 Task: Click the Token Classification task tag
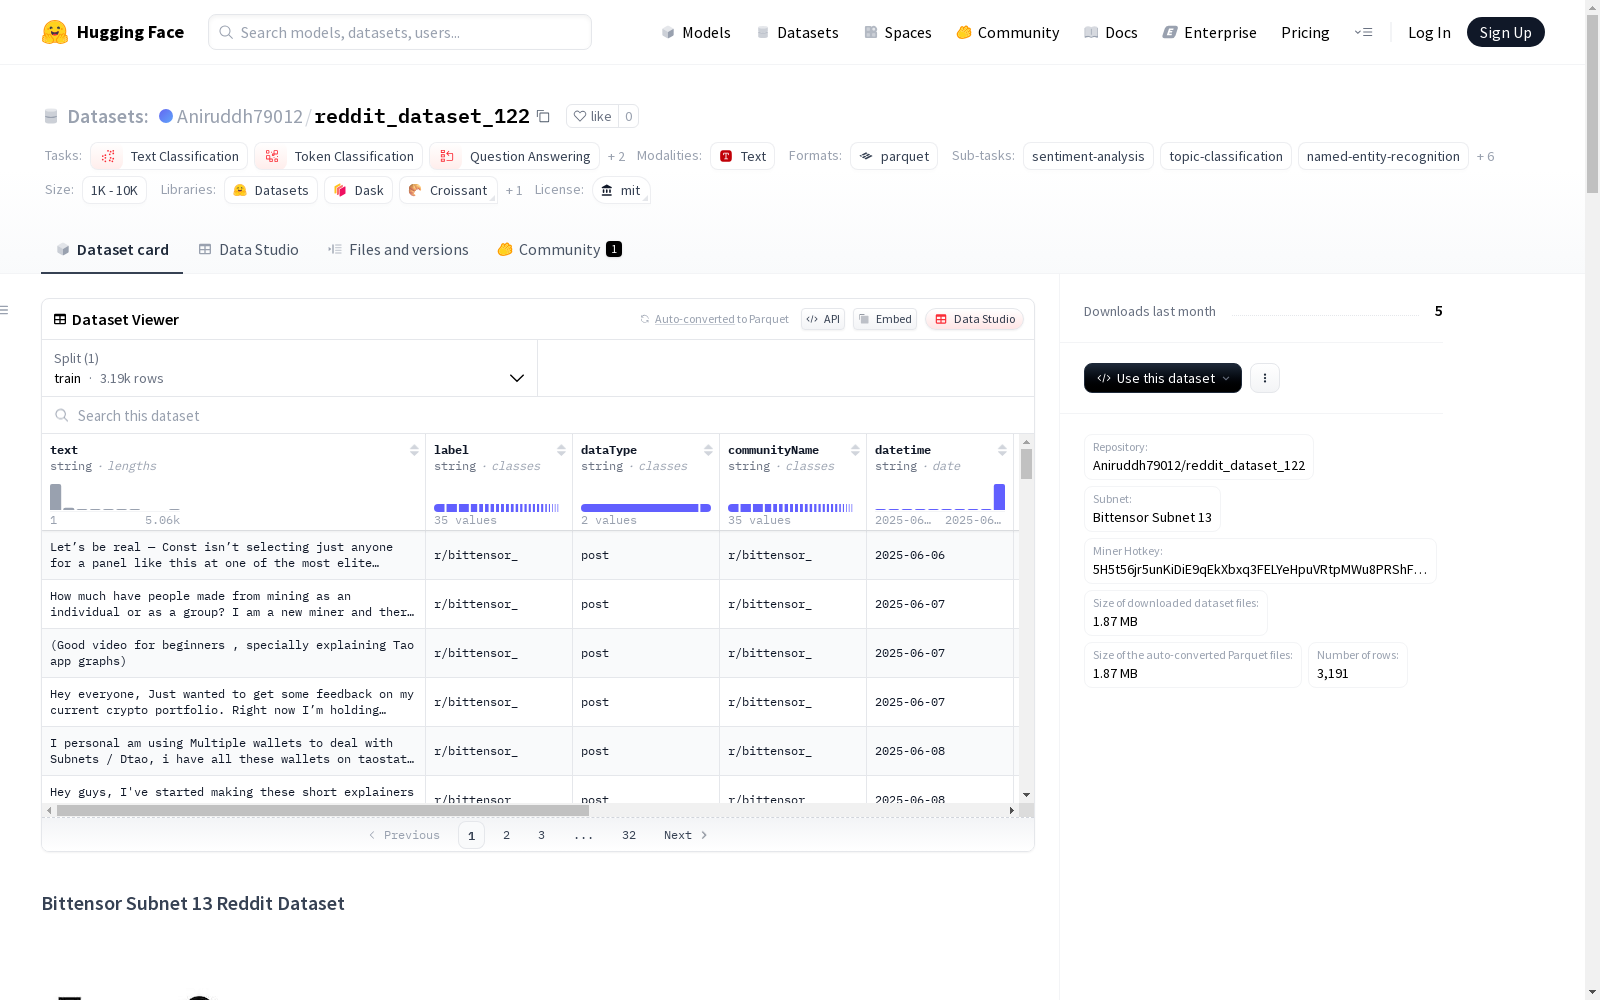click(x=338, y=156)
